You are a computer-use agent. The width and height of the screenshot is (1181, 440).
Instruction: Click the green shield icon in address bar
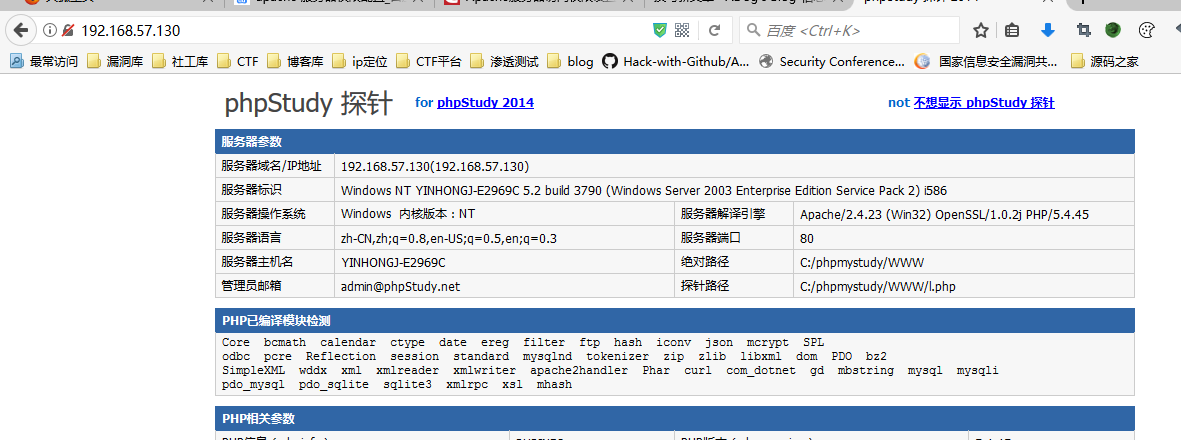pyautogui.click(x=660, y=31)
